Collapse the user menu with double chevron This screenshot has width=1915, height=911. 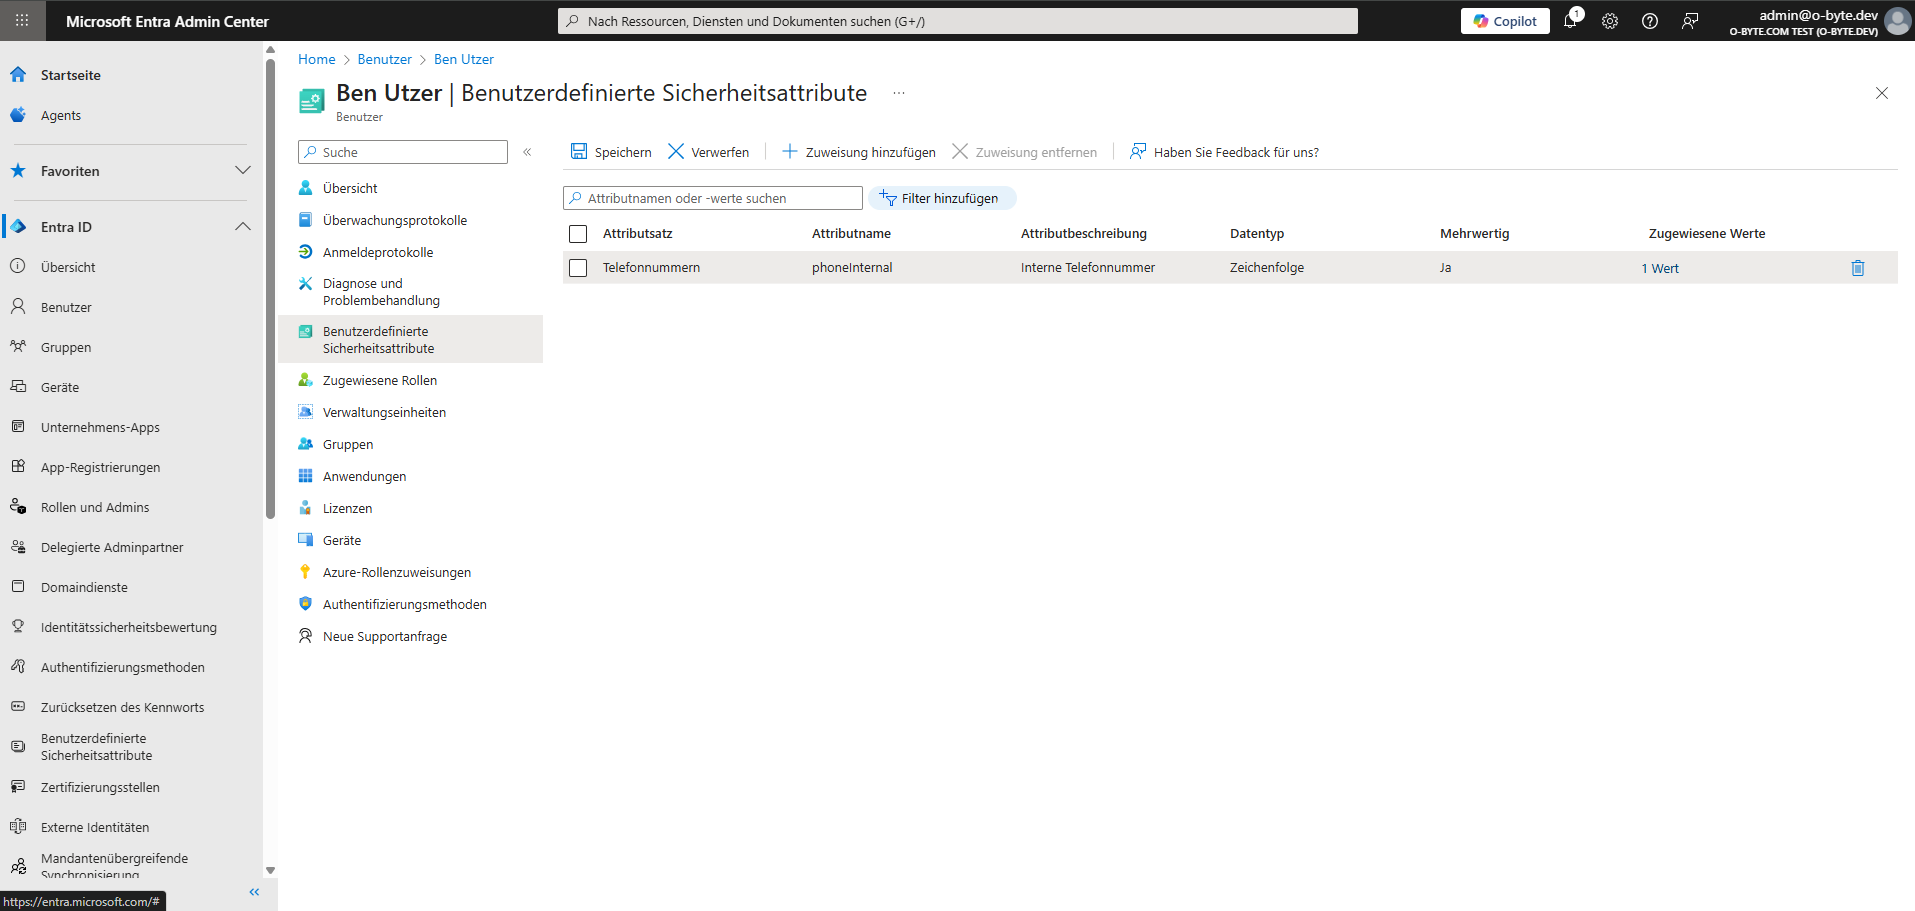(x=527, y=152)
